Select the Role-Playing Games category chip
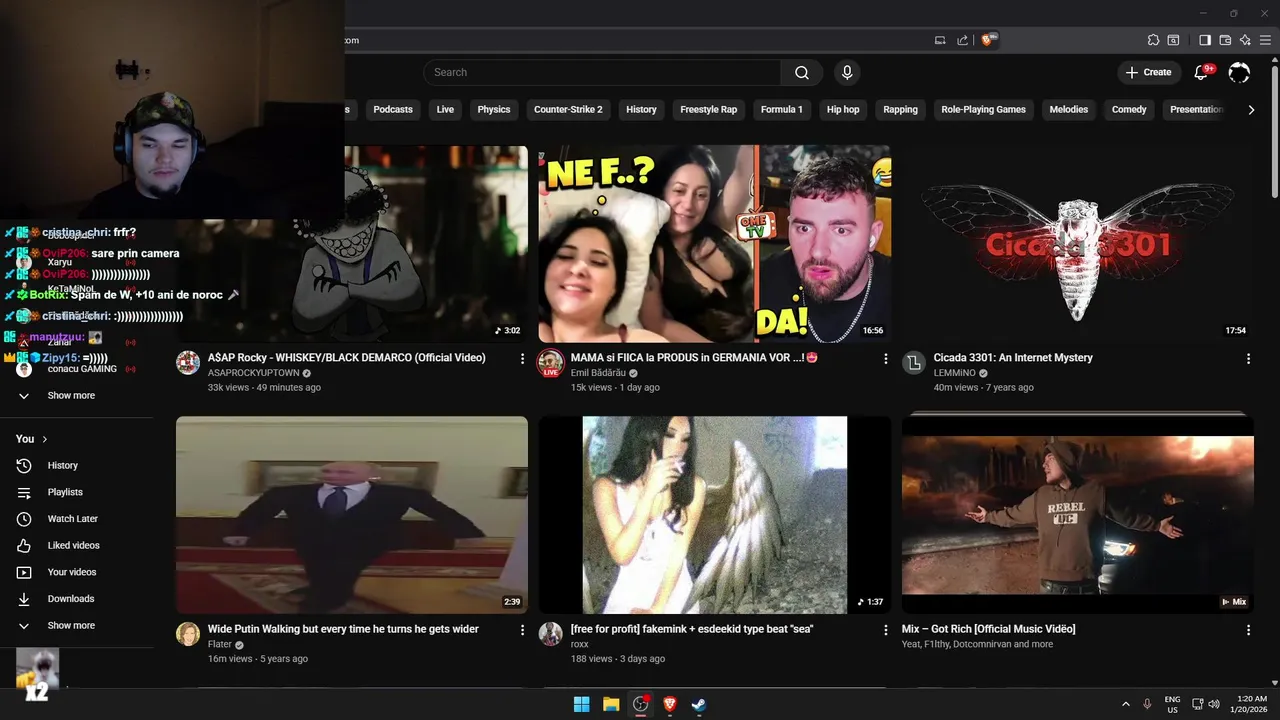 983,110
